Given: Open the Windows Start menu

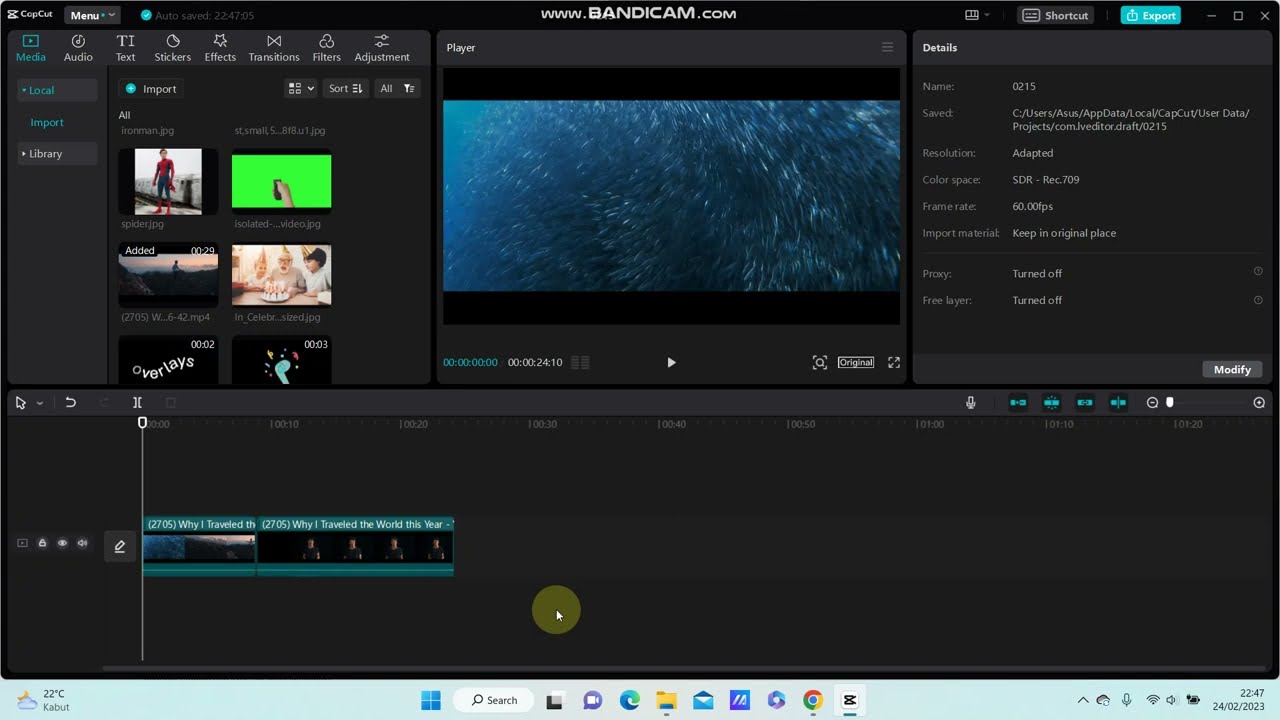Looking at the screenshot, I should (x=431, y=700).
